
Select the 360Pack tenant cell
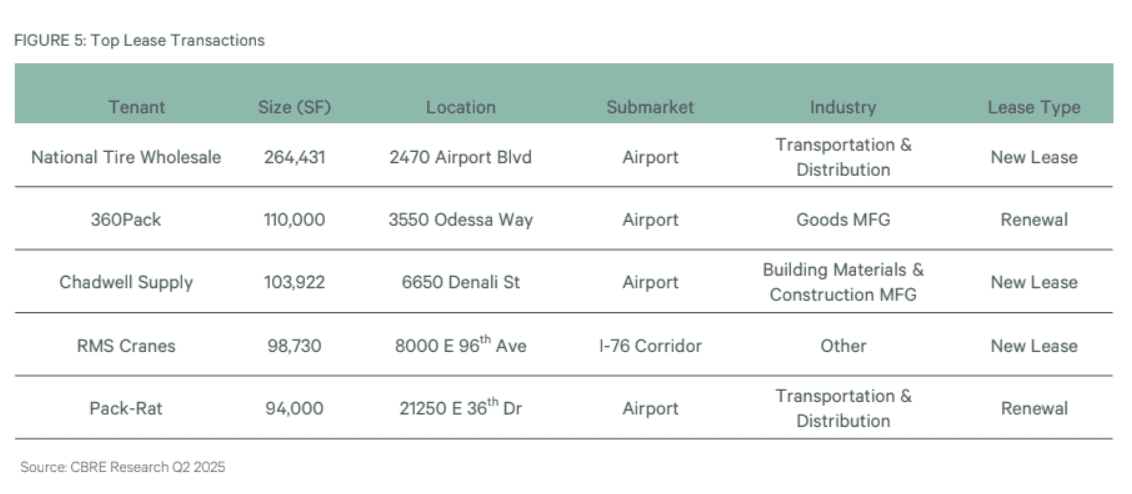point(126,220)
